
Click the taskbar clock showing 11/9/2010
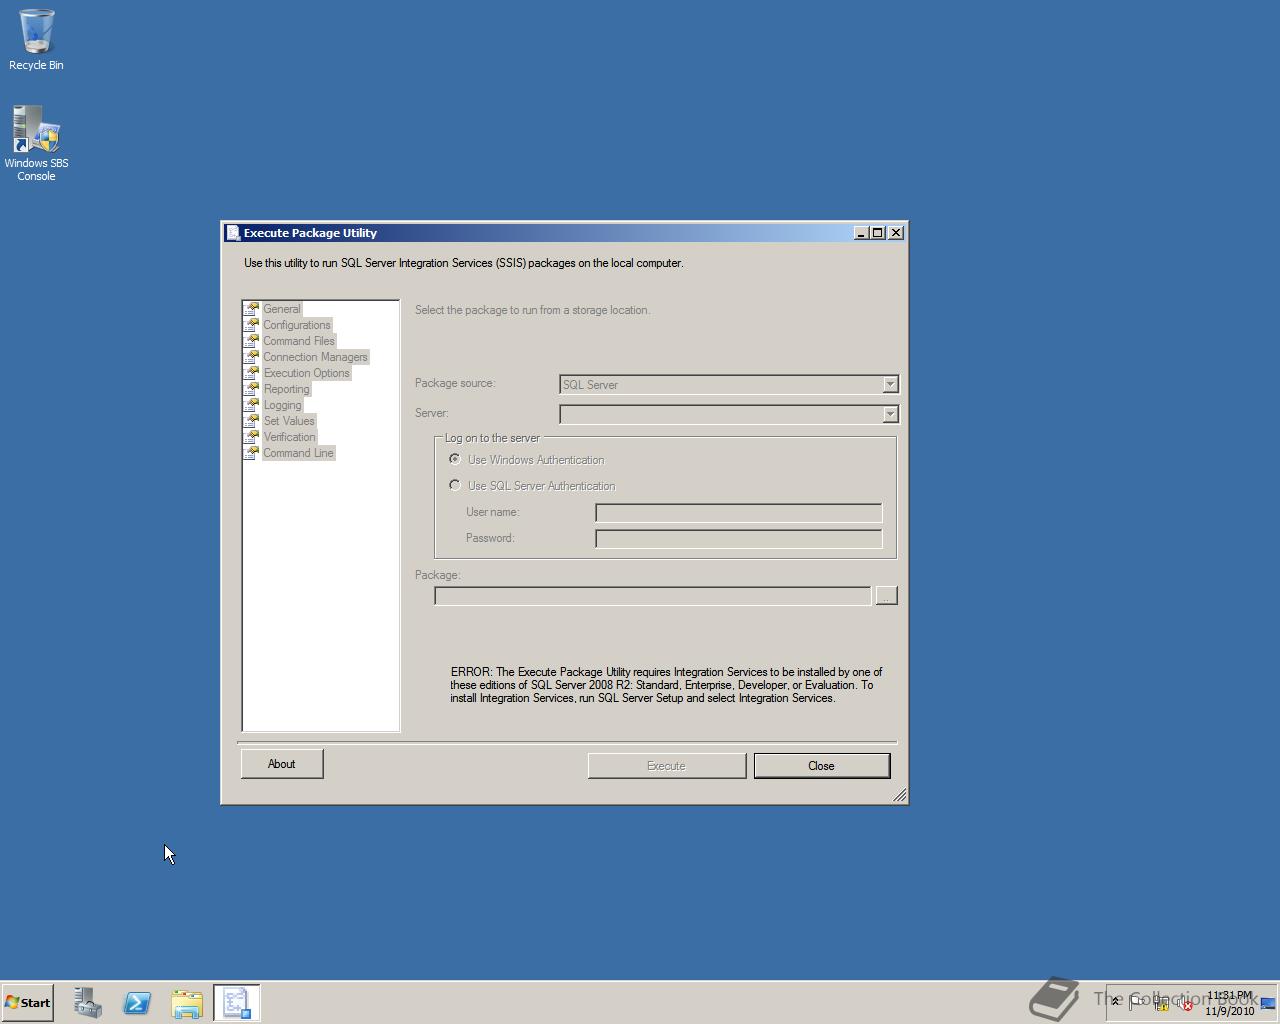(x=1229, y=1003)
